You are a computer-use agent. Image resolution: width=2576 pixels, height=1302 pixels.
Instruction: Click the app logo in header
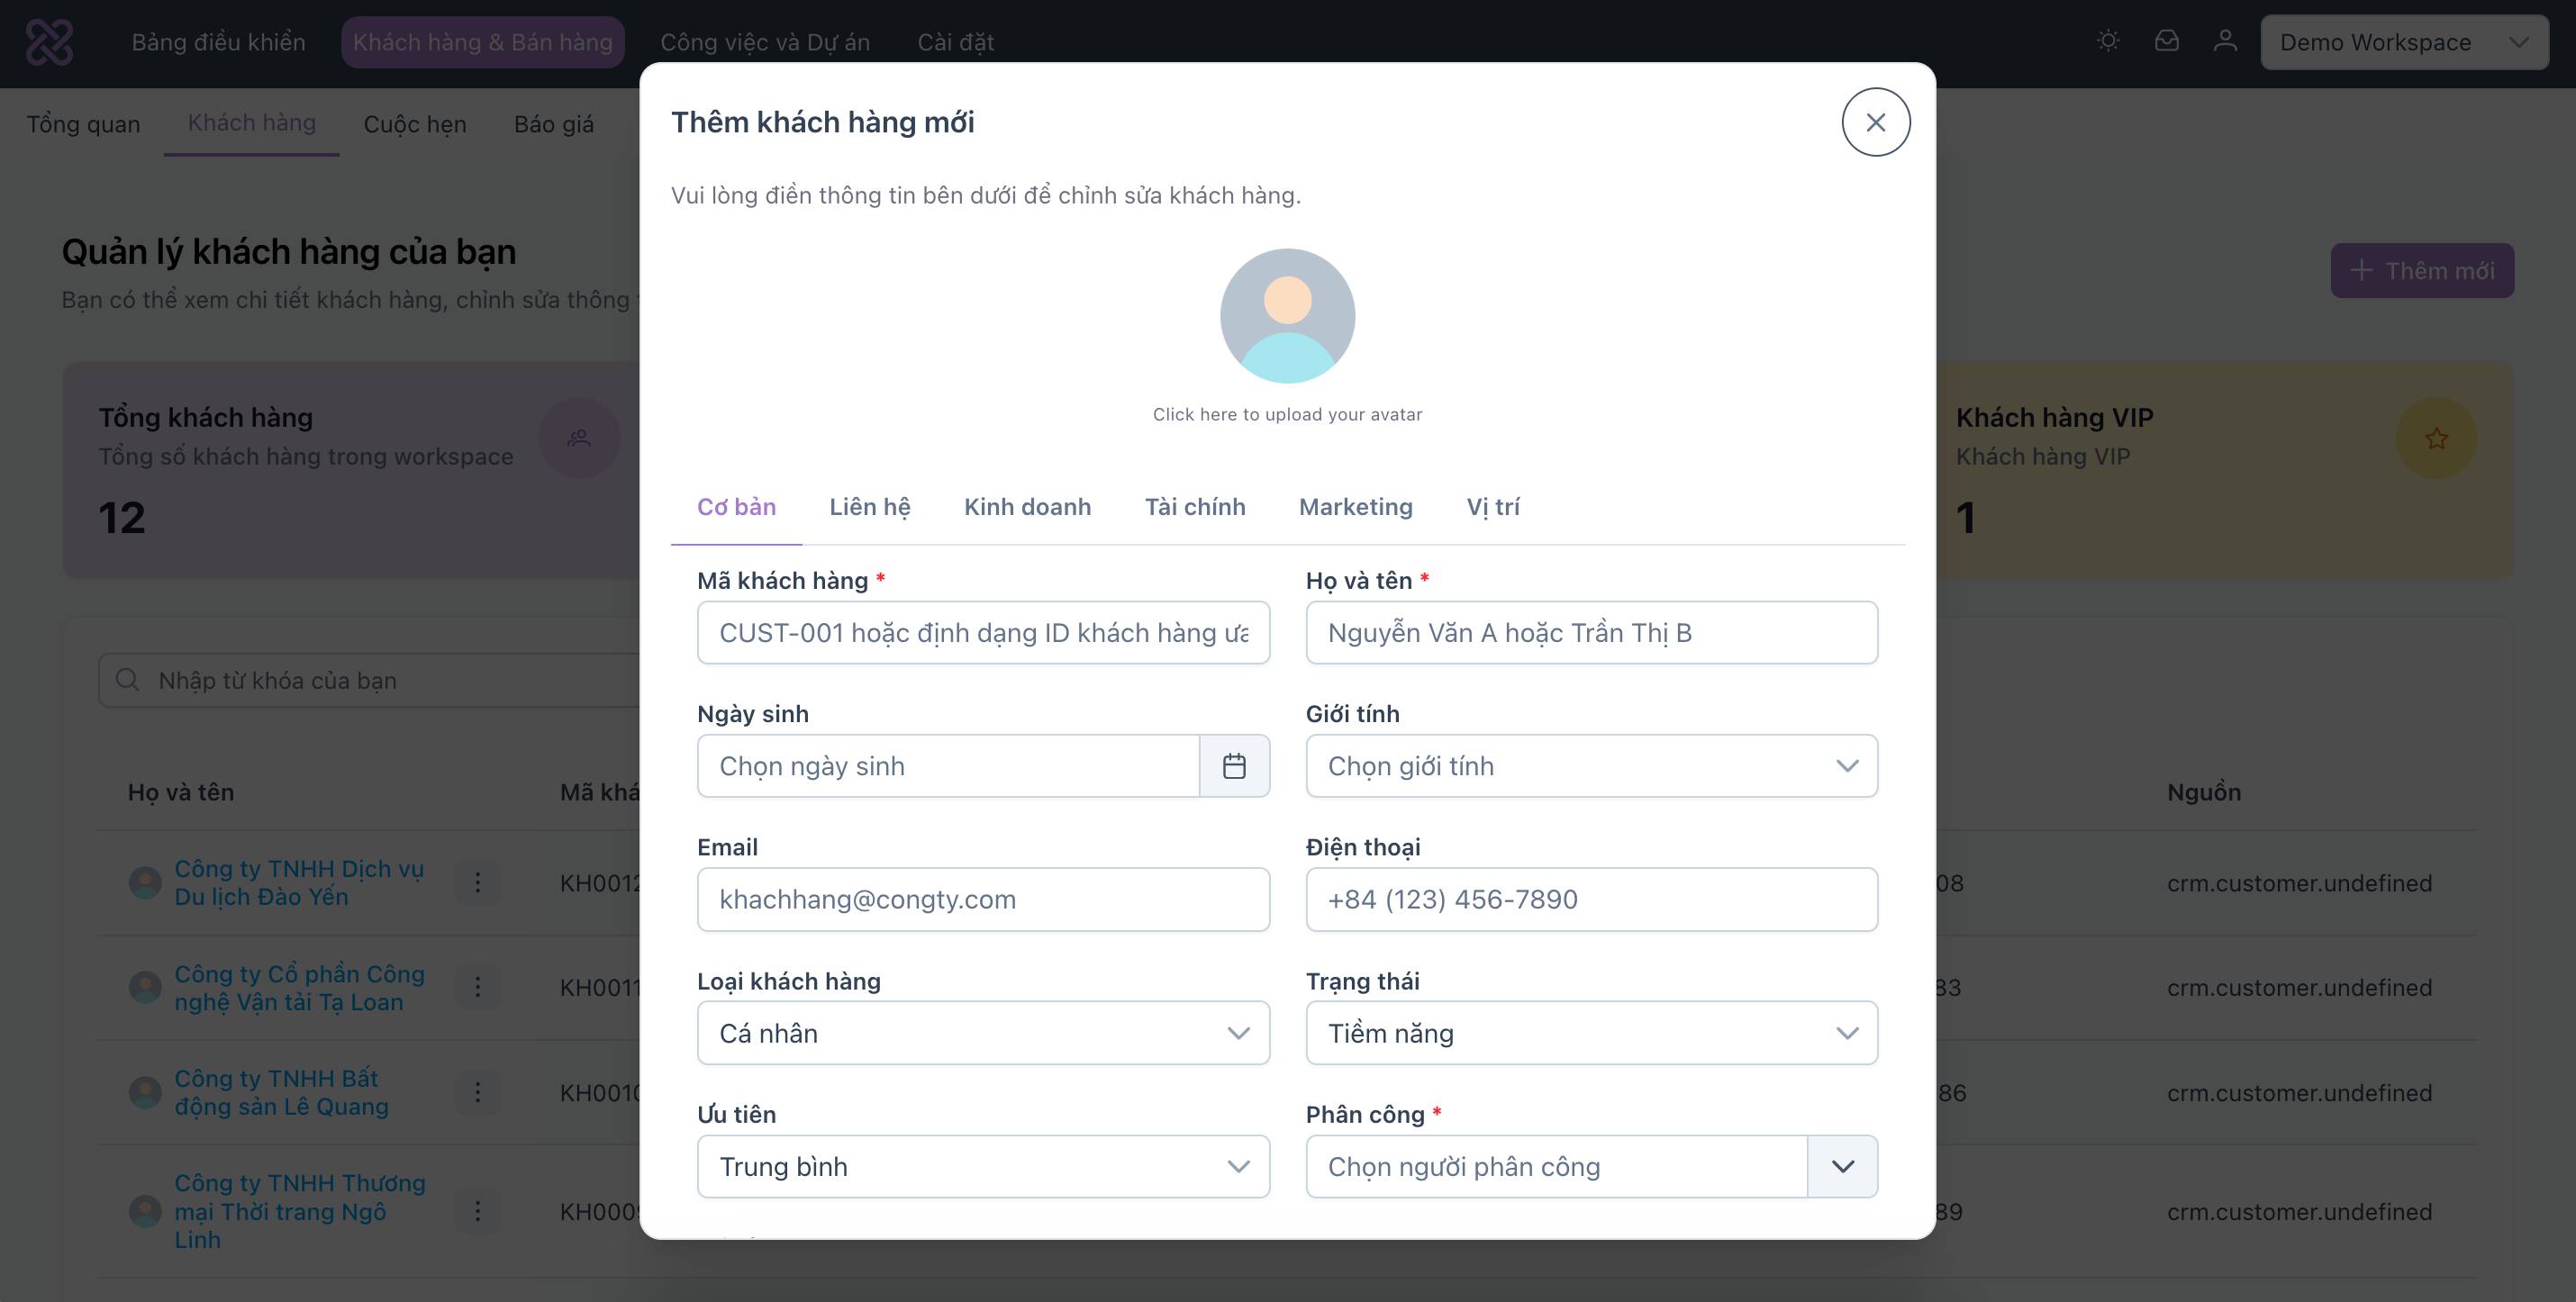point(49,42)
